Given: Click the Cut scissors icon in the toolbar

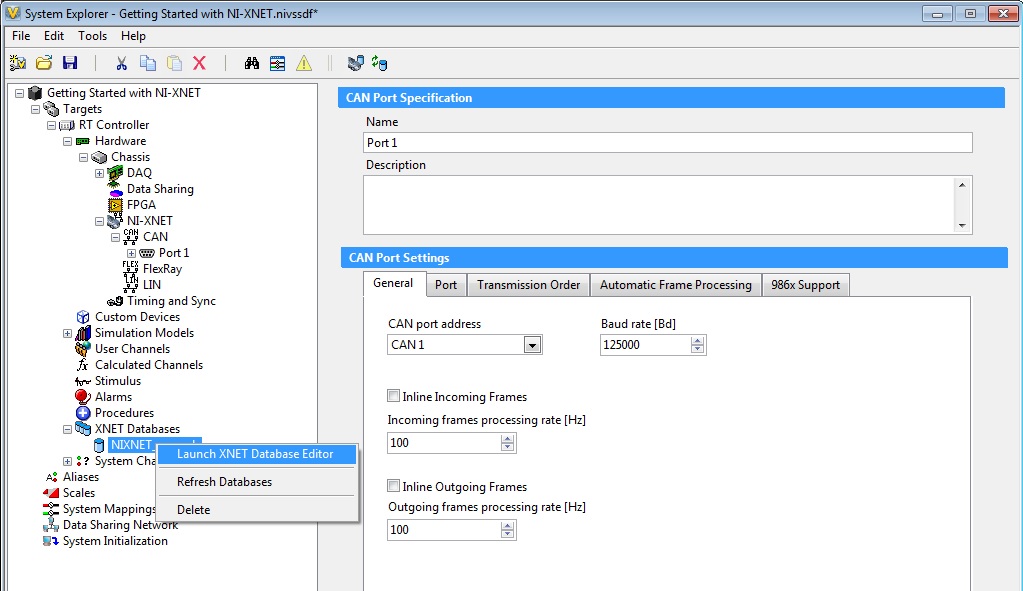Looking at the screenshot, I should click(x=121, y=63).
